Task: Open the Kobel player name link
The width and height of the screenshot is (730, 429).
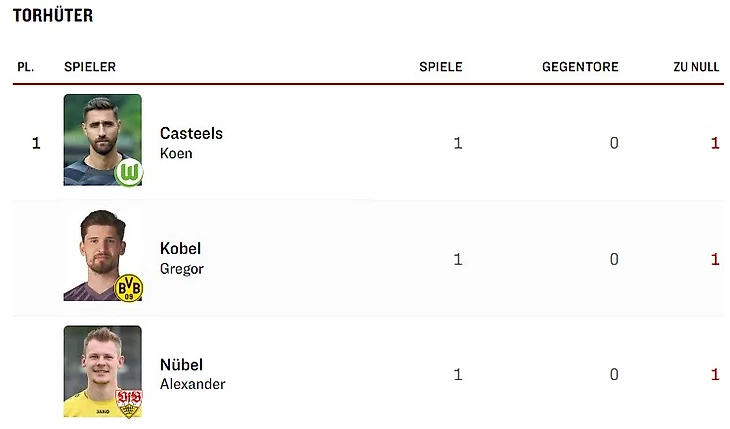Action: 181,248
